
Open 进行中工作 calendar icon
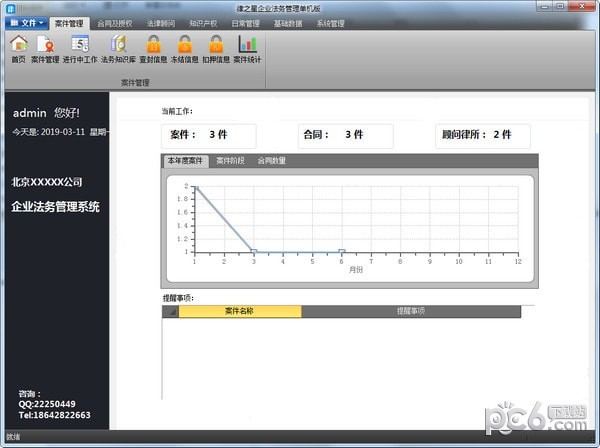(80, 49)
